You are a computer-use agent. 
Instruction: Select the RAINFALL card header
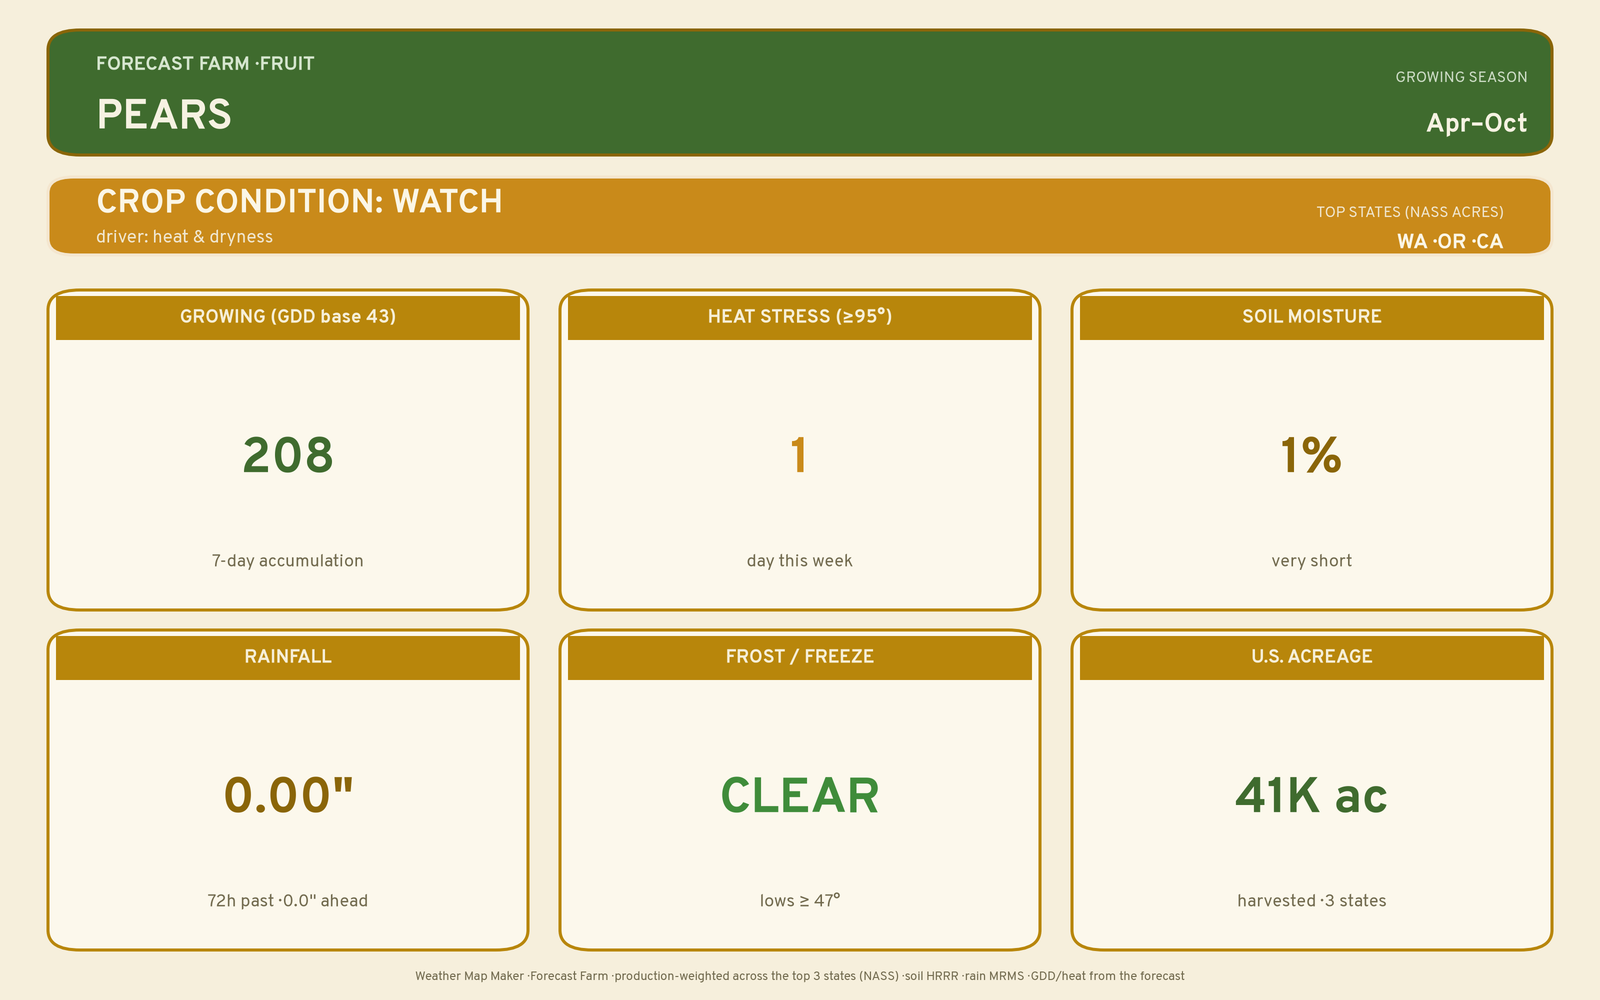pyautogui.click(x=288, y=657)
